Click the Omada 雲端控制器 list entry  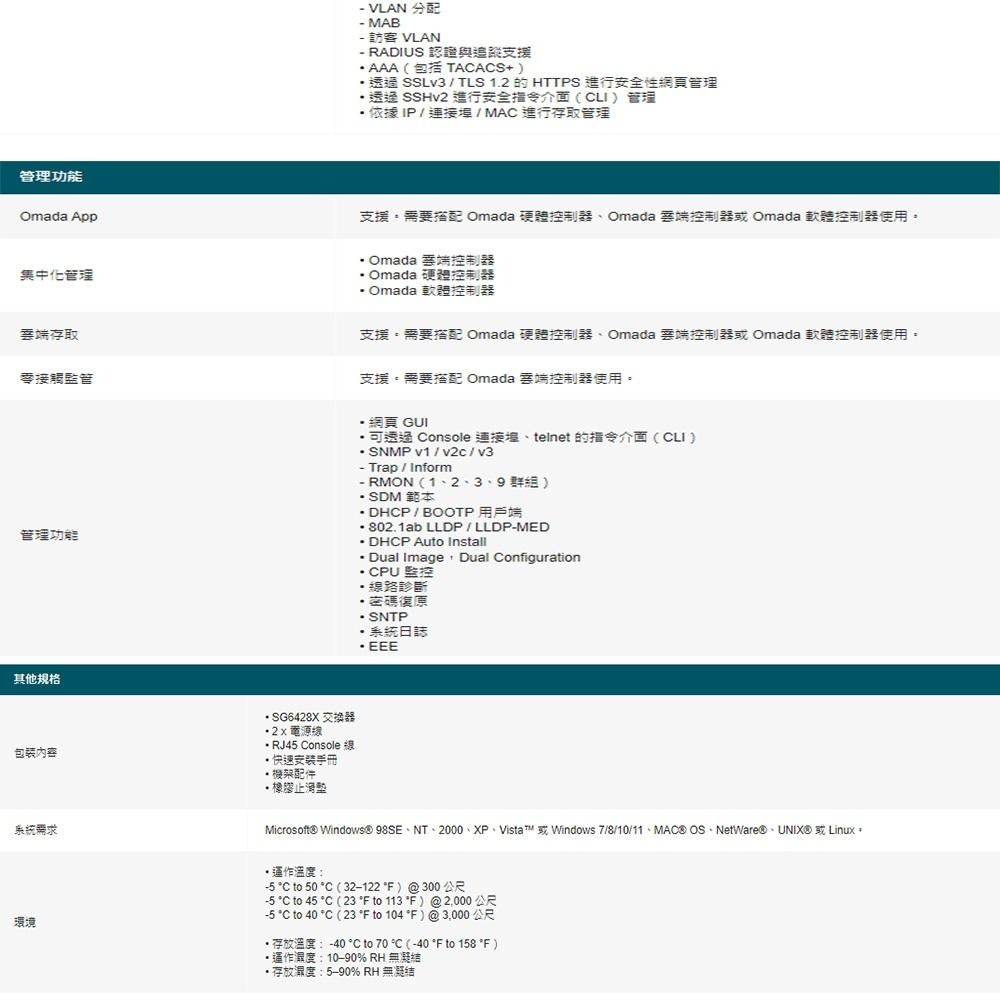pos(412,259)
